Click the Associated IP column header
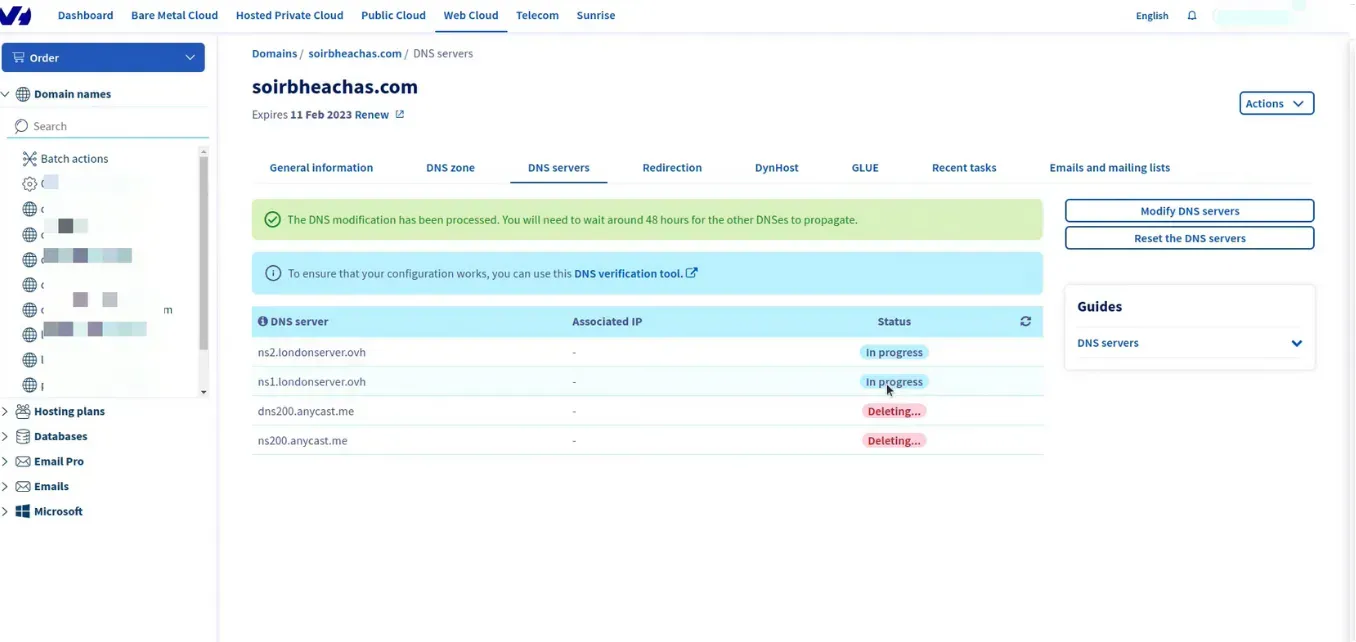1356x642 pixels. coord(607,322)
